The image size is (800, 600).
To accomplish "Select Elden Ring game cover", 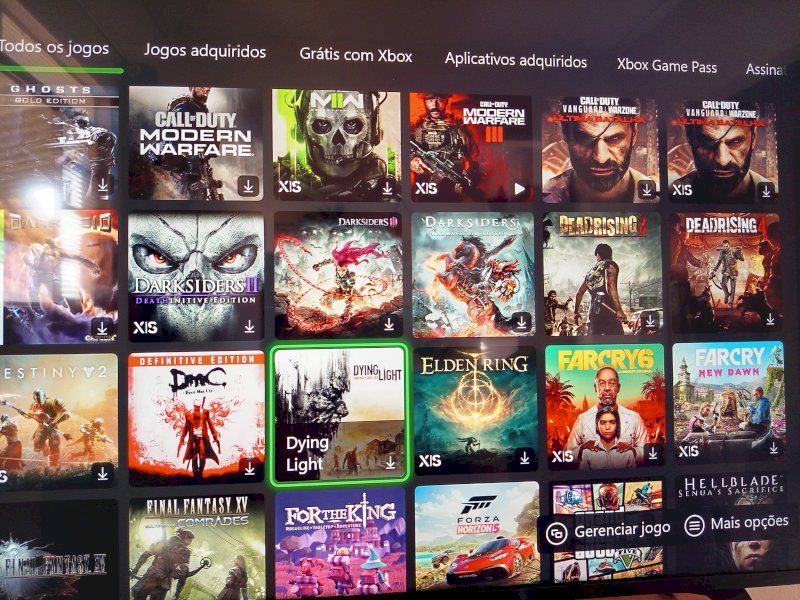I will pos(475,410).
